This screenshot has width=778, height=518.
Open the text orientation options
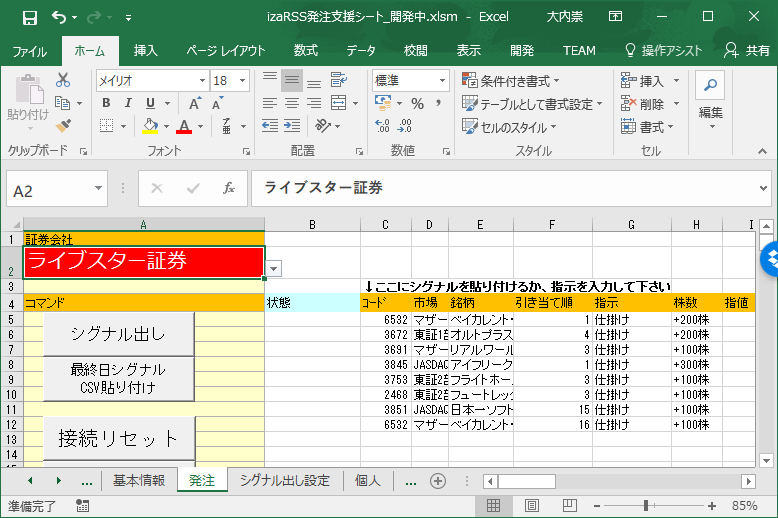click(323, 126)
